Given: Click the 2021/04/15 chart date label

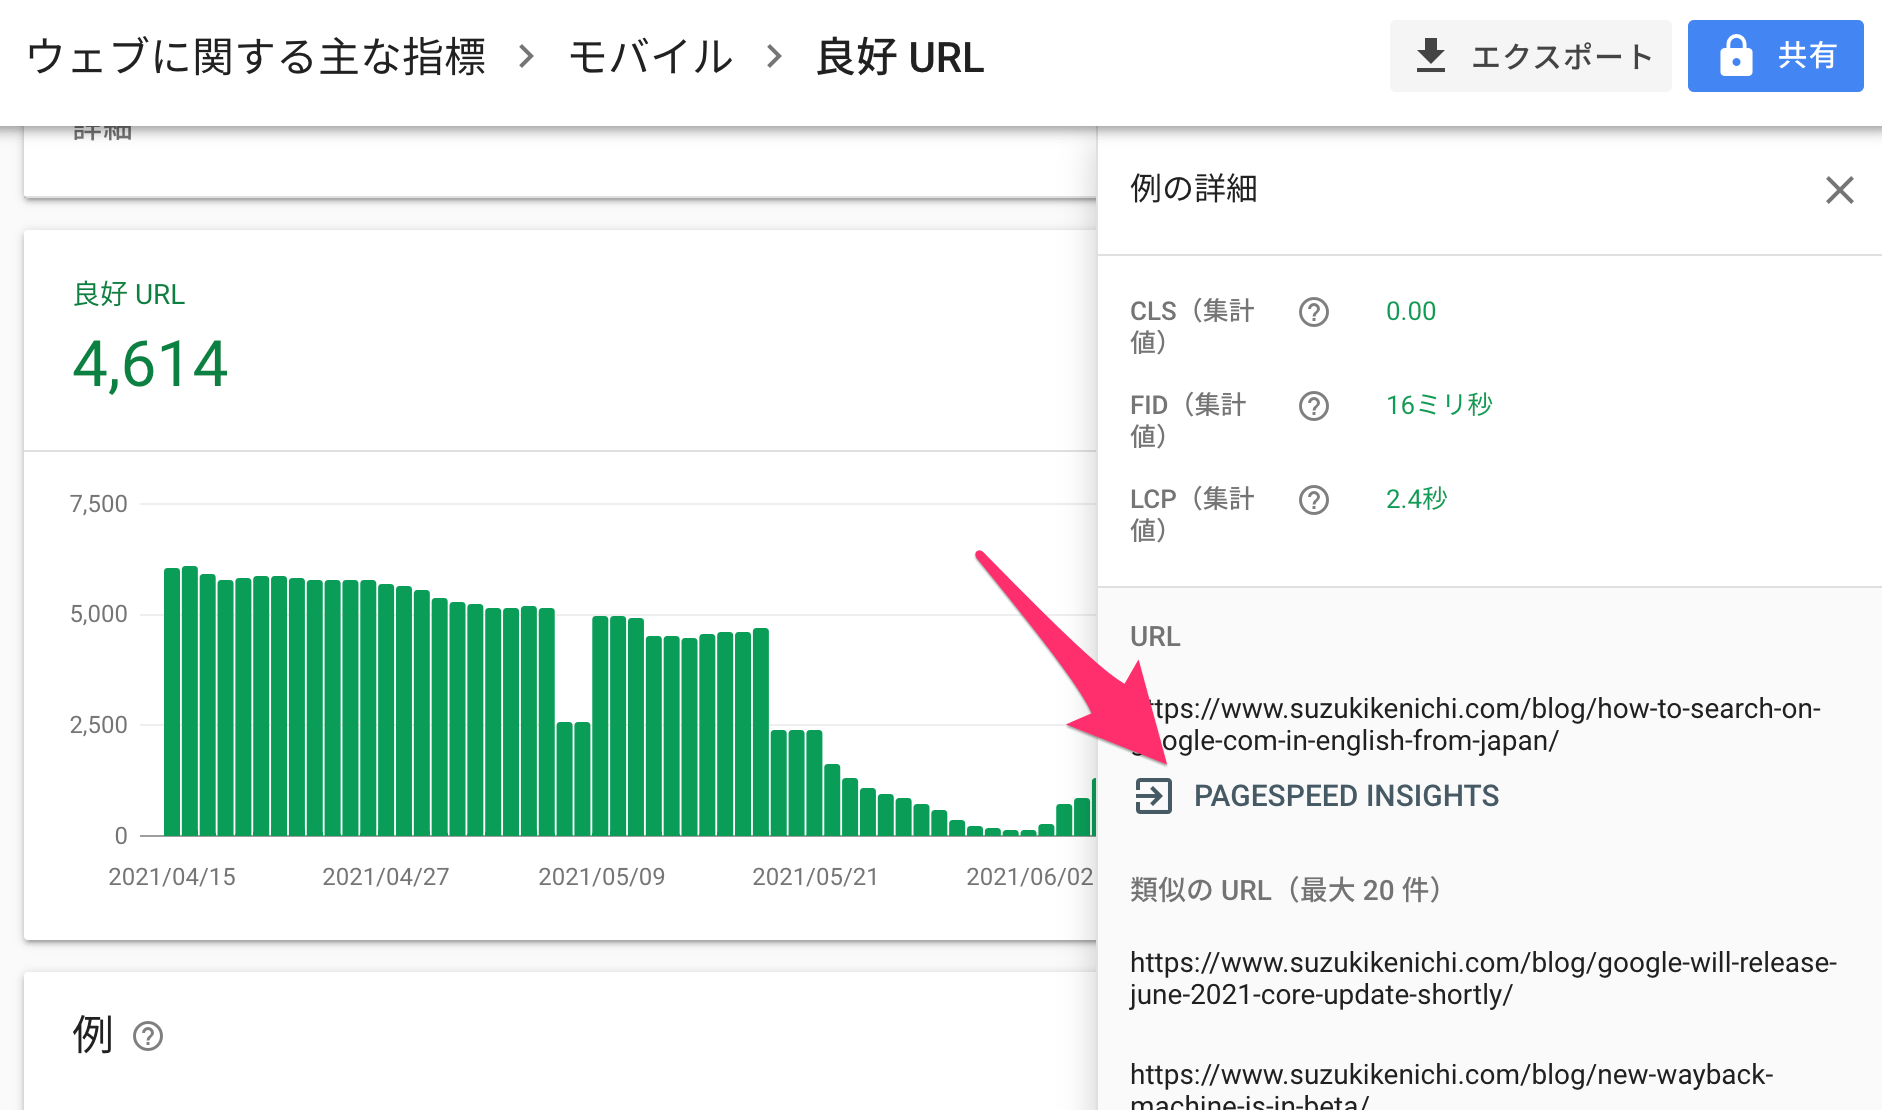Looking at the screenshot, I should 172,877.
